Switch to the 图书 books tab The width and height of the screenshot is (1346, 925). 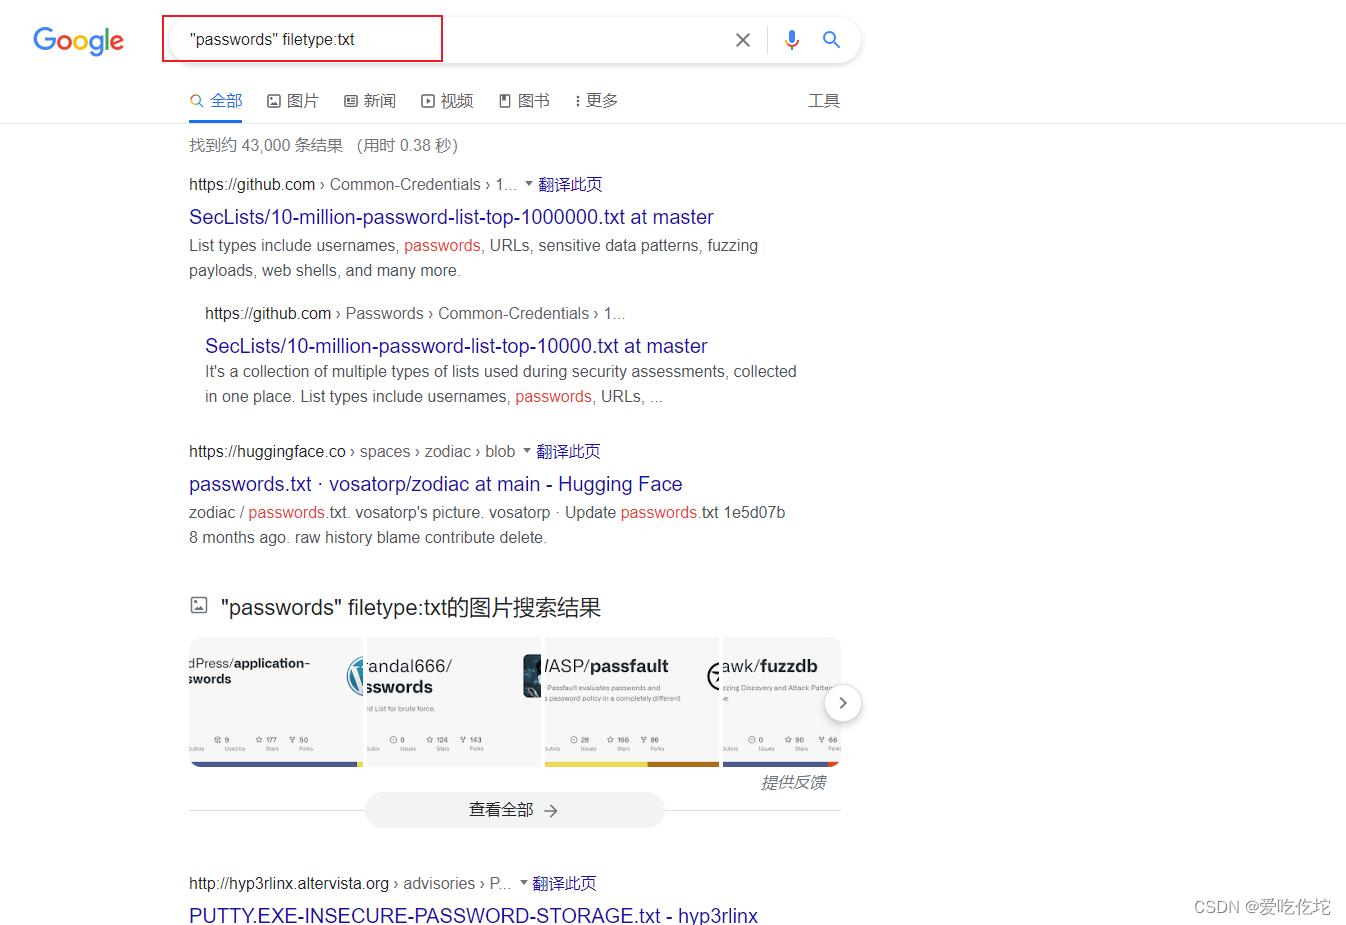click(524, 101)
